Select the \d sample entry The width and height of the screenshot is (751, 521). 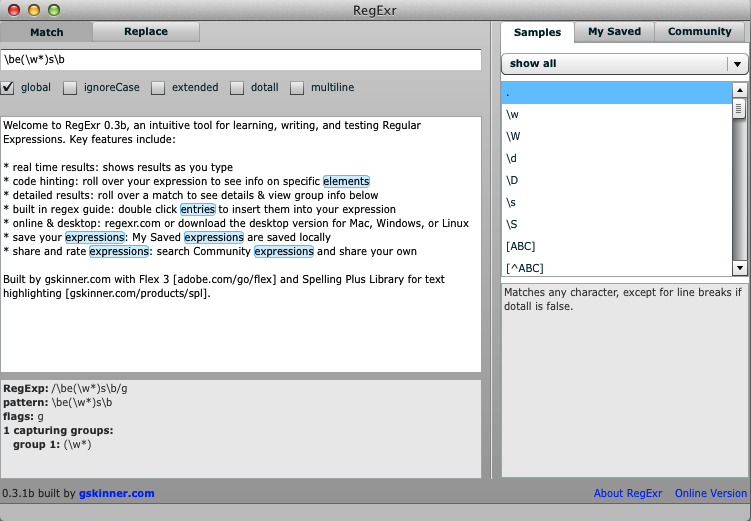(617, 159)
